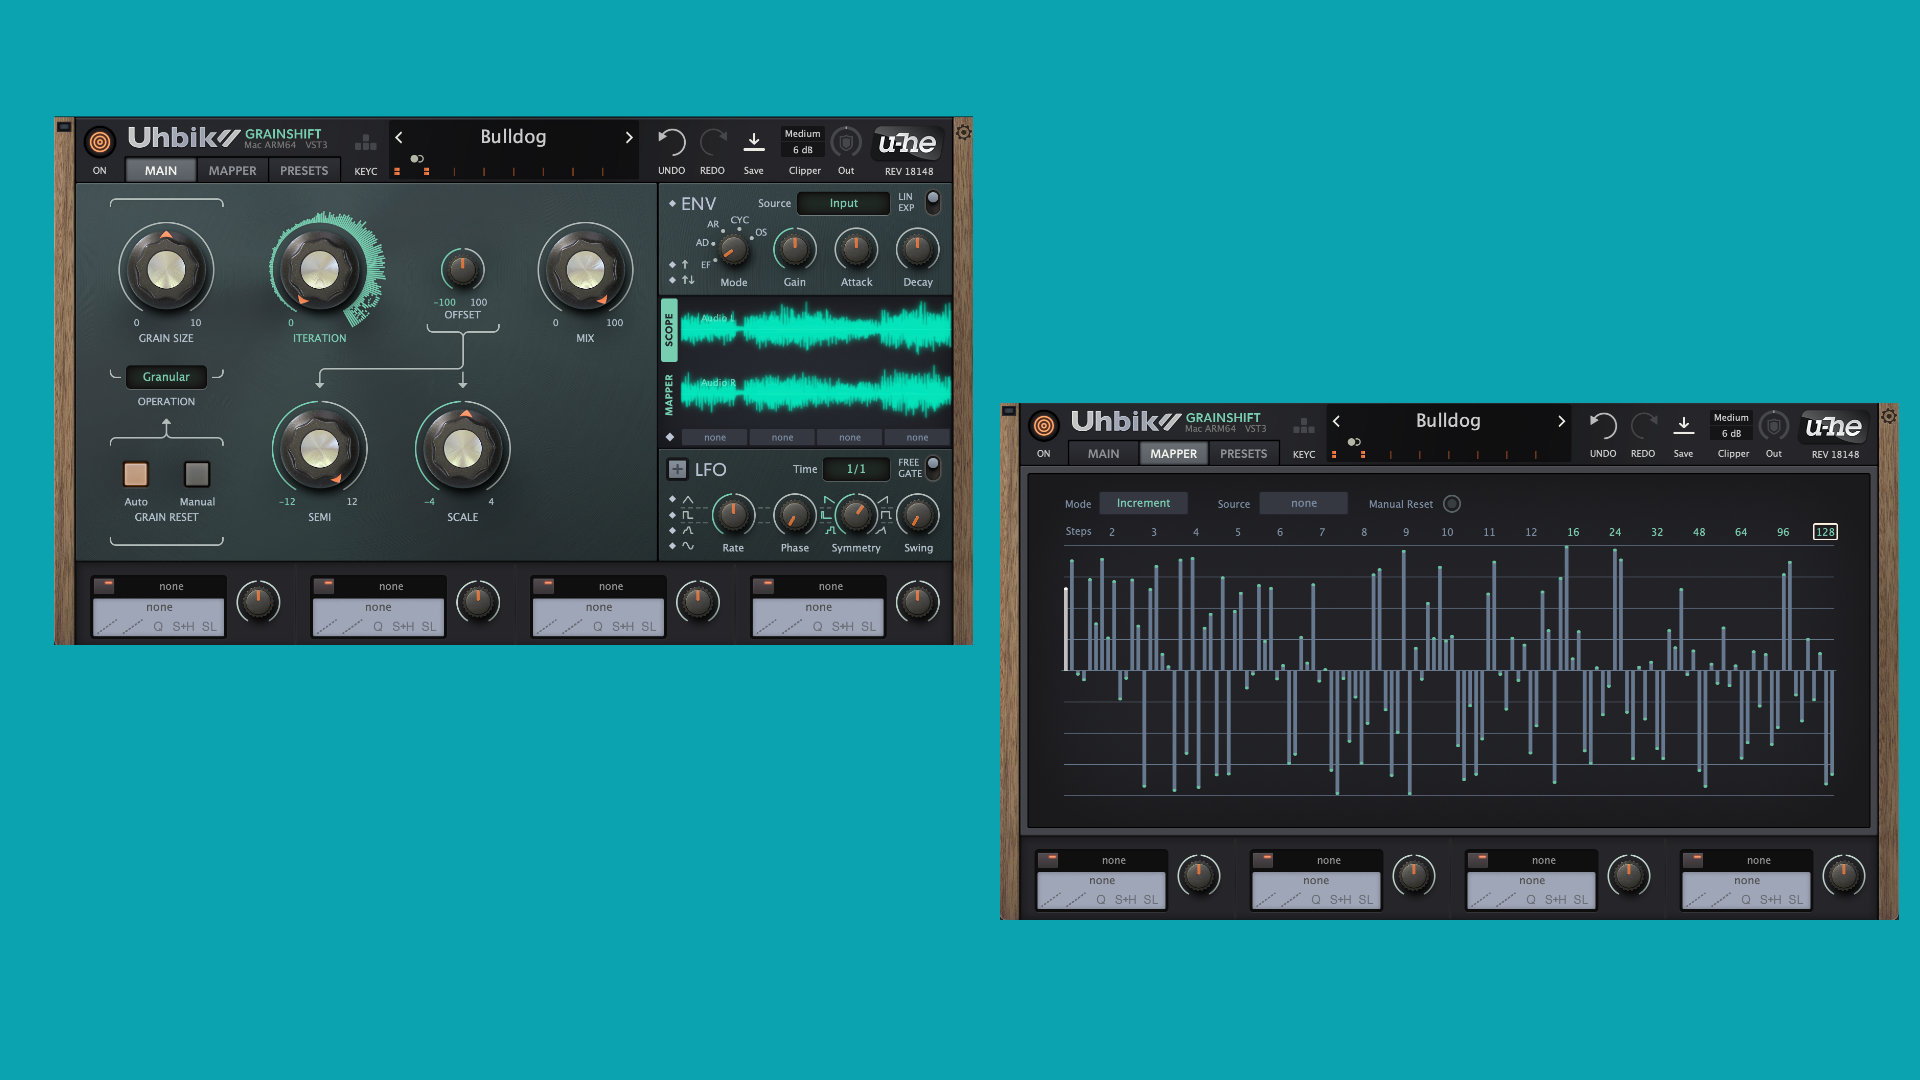Viewport: 1920px width, 1080px height.
Task: Open the gear settings icon on left plugin
Action: tap(963, 132)
